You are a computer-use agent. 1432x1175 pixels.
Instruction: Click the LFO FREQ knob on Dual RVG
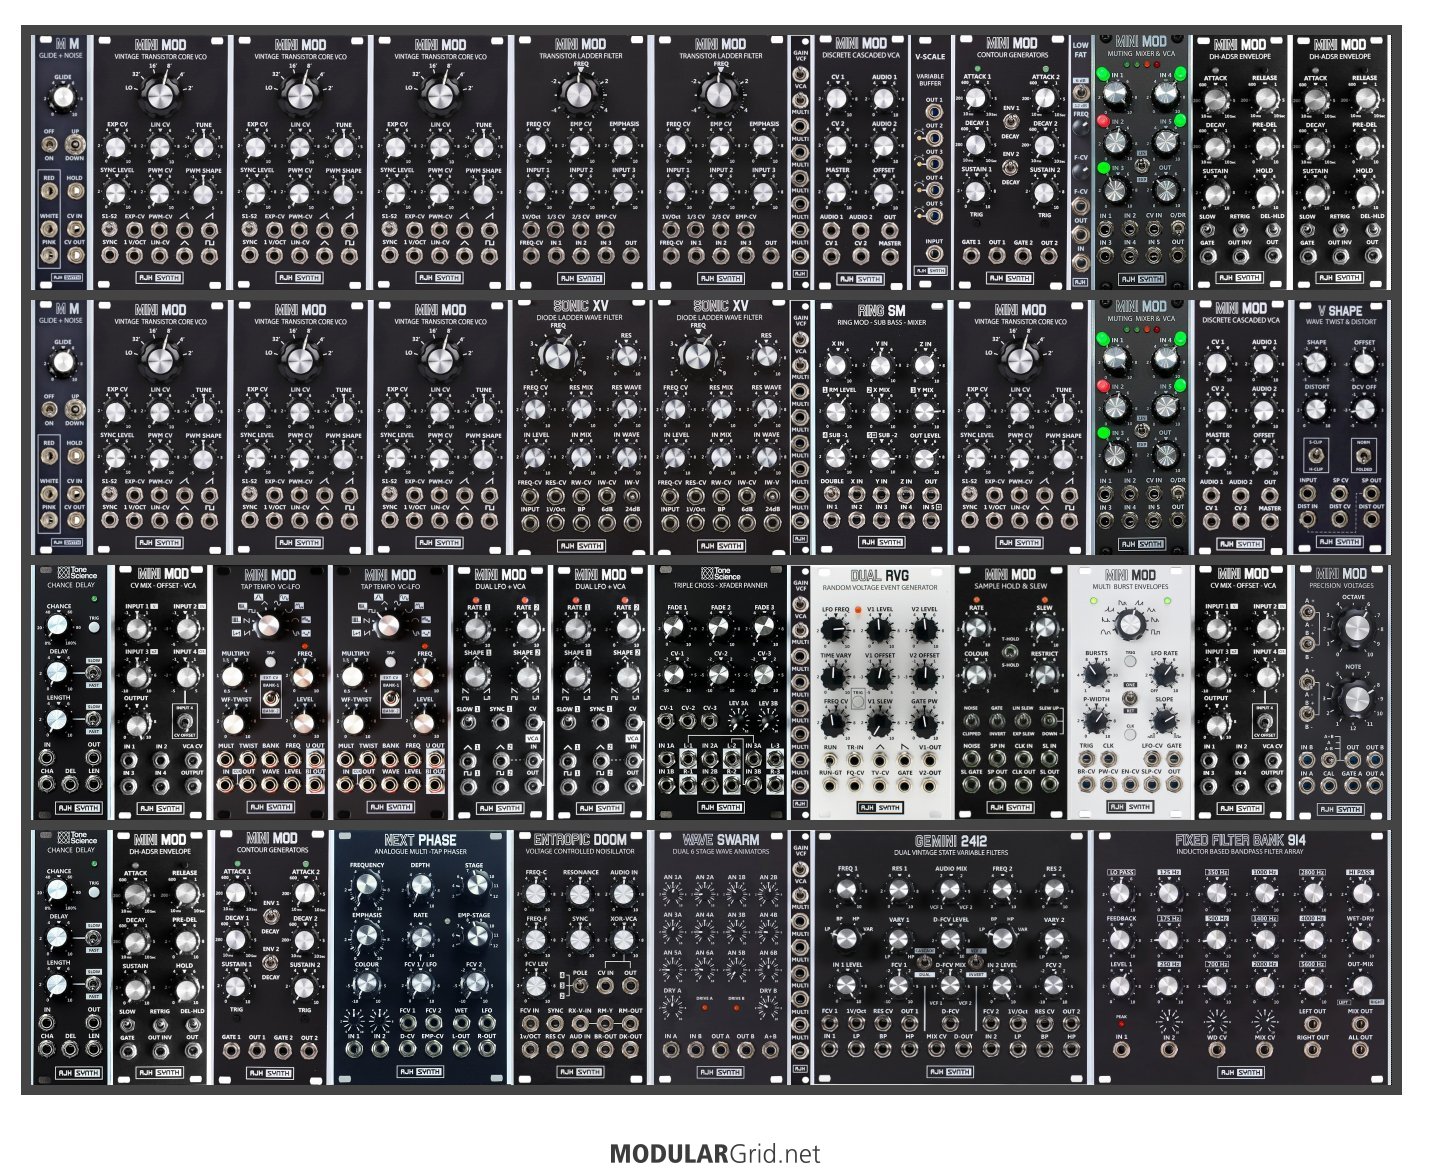coord(836,630)
